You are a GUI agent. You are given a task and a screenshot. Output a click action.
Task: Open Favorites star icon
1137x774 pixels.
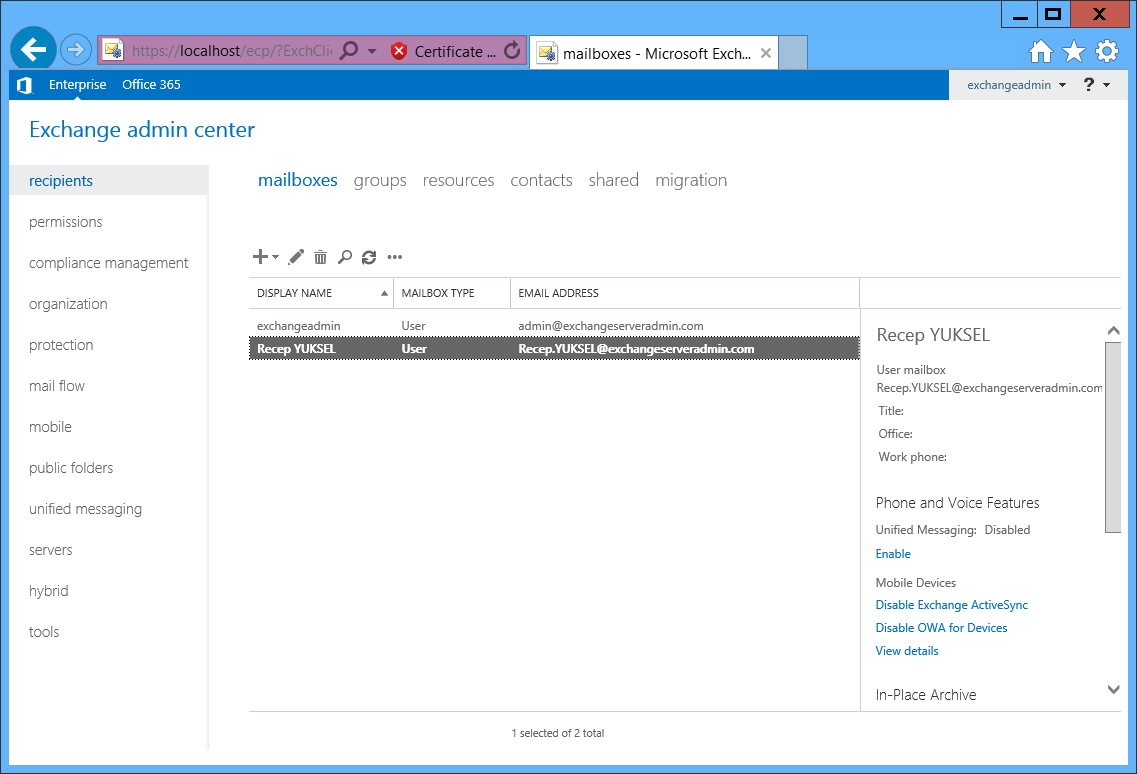point(1073,52)
